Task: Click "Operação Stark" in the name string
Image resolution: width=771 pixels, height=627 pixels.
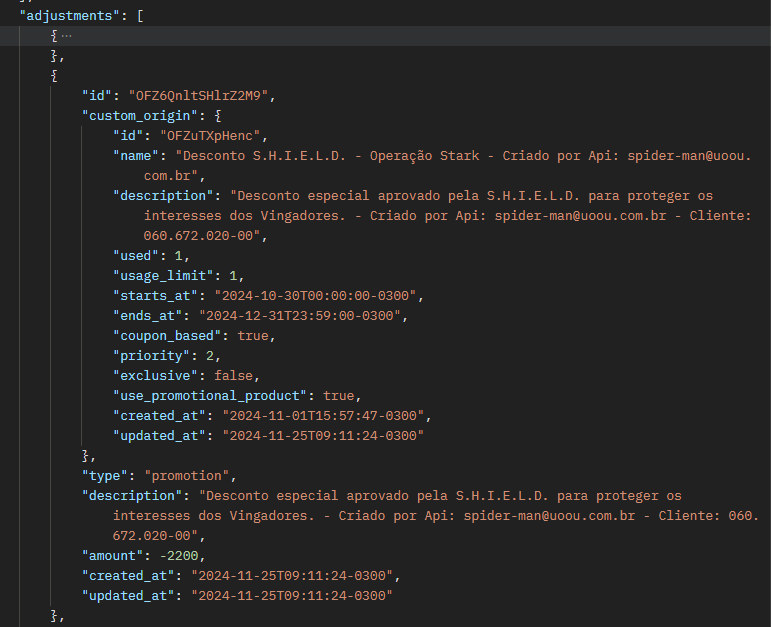Action: coord(424,156)
